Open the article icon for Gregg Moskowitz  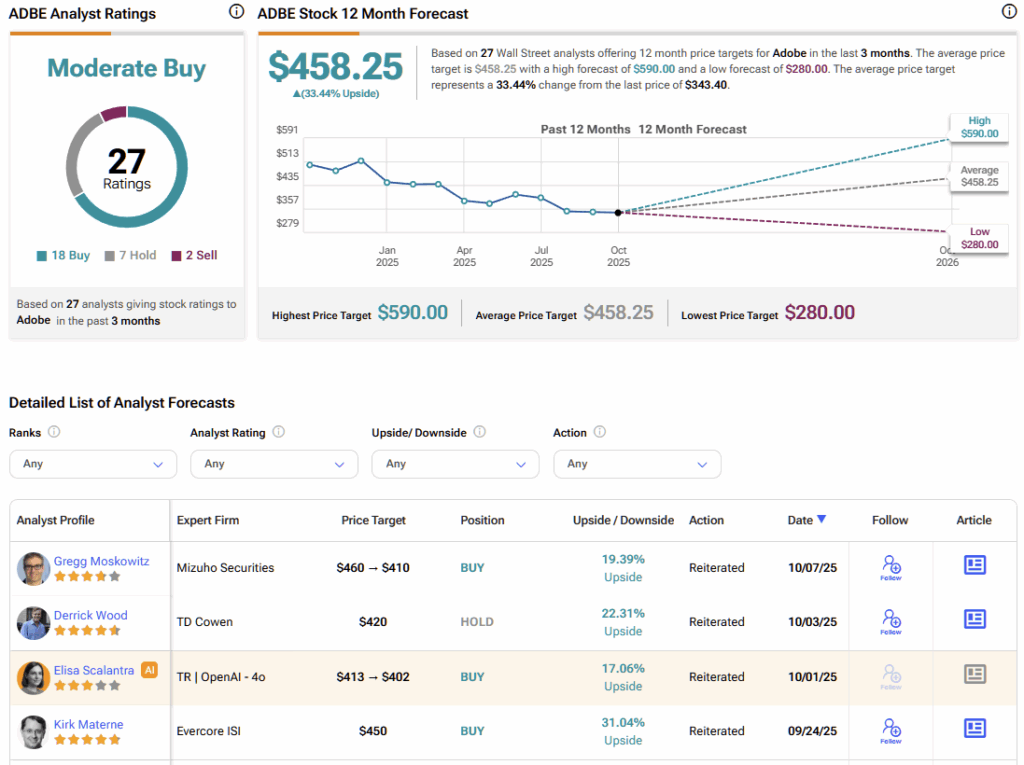pyautogui.click(x=974, y=565)
